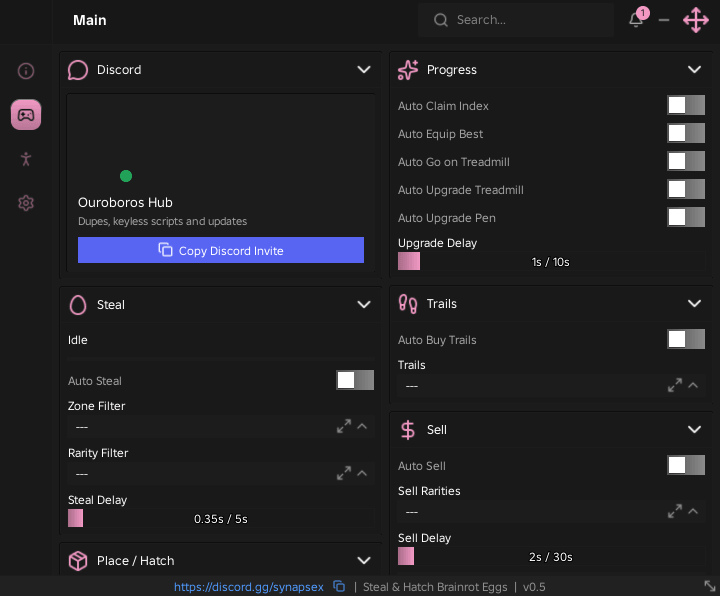Viewport: 720px width, 596px height.
Task: Enable Auto Buy Trails
Action: [686, 339]
